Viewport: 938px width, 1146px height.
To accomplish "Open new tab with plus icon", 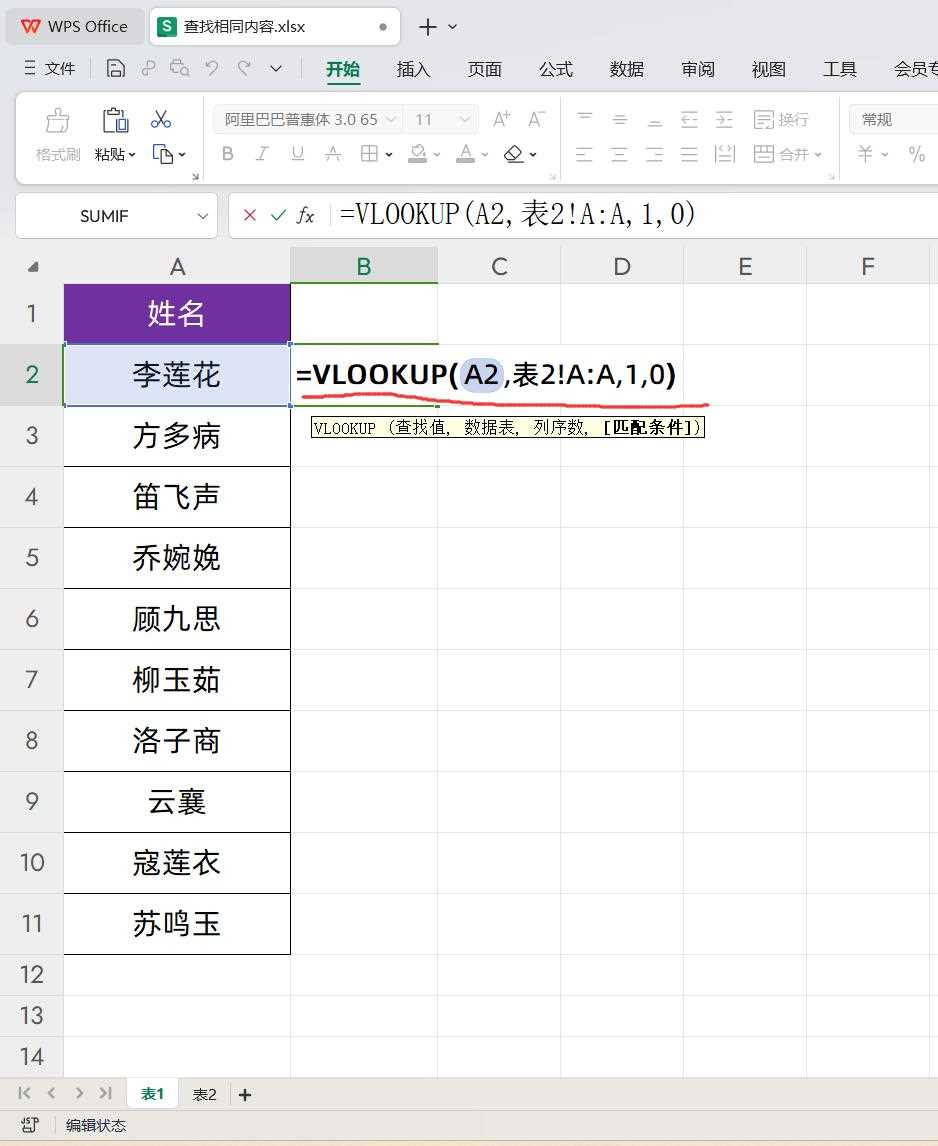I will point(428,27).
